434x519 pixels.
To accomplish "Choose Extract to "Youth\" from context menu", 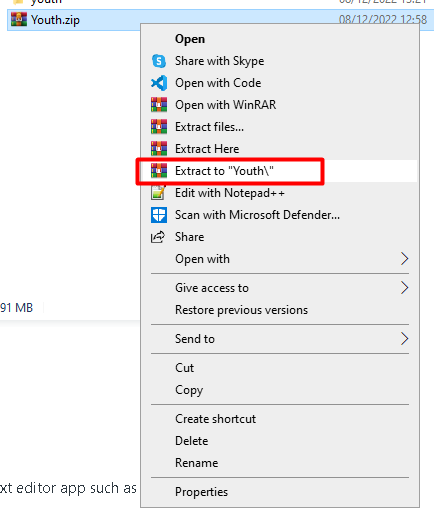I will 279,171.
